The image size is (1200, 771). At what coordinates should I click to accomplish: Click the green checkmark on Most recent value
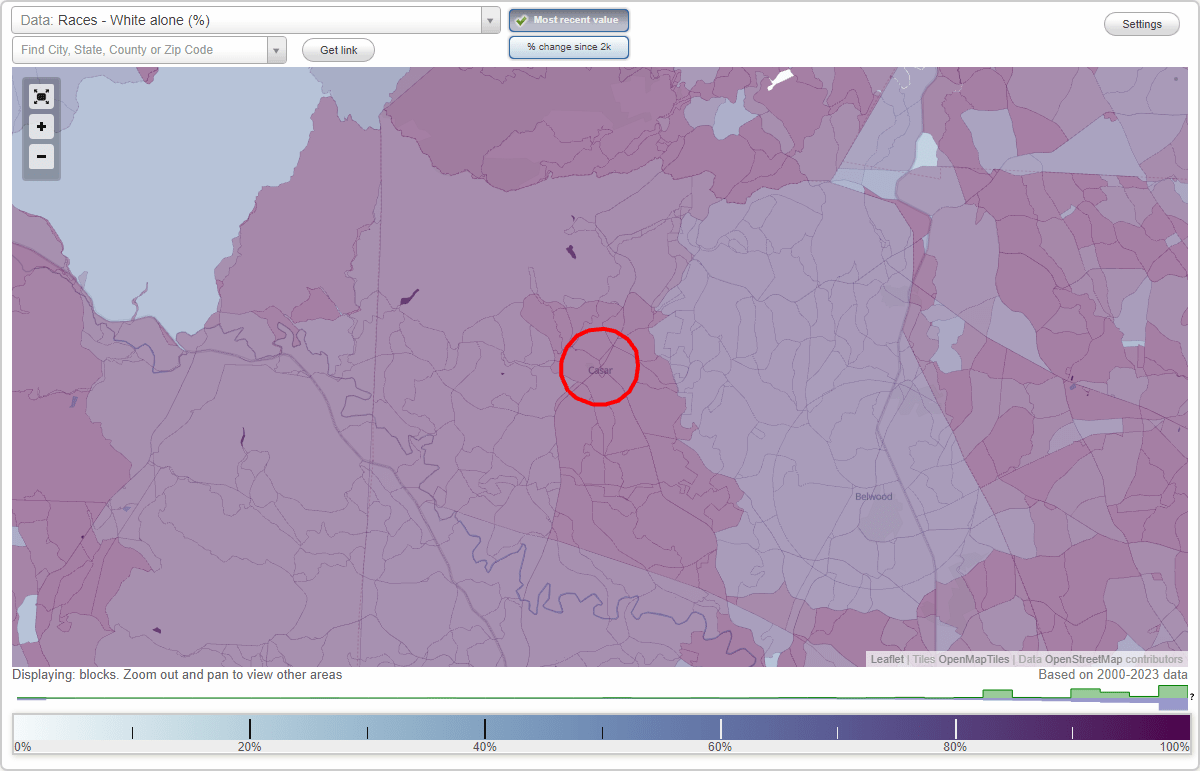click(x=520, y=20)
